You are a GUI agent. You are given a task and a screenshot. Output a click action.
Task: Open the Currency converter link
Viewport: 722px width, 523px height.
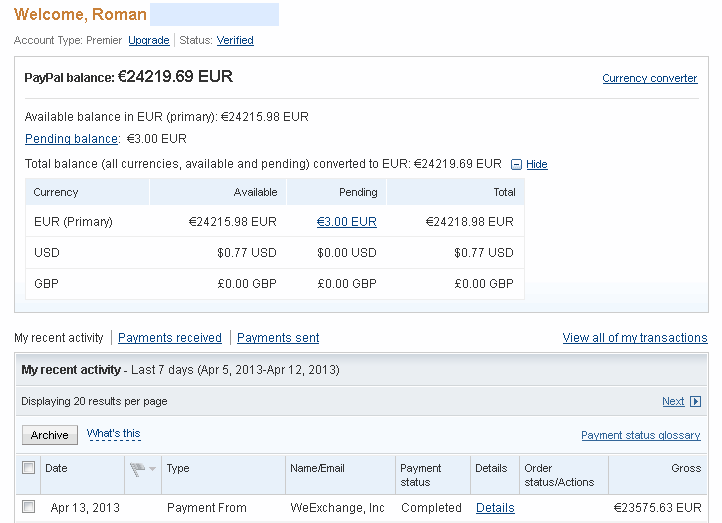[650, 78]
